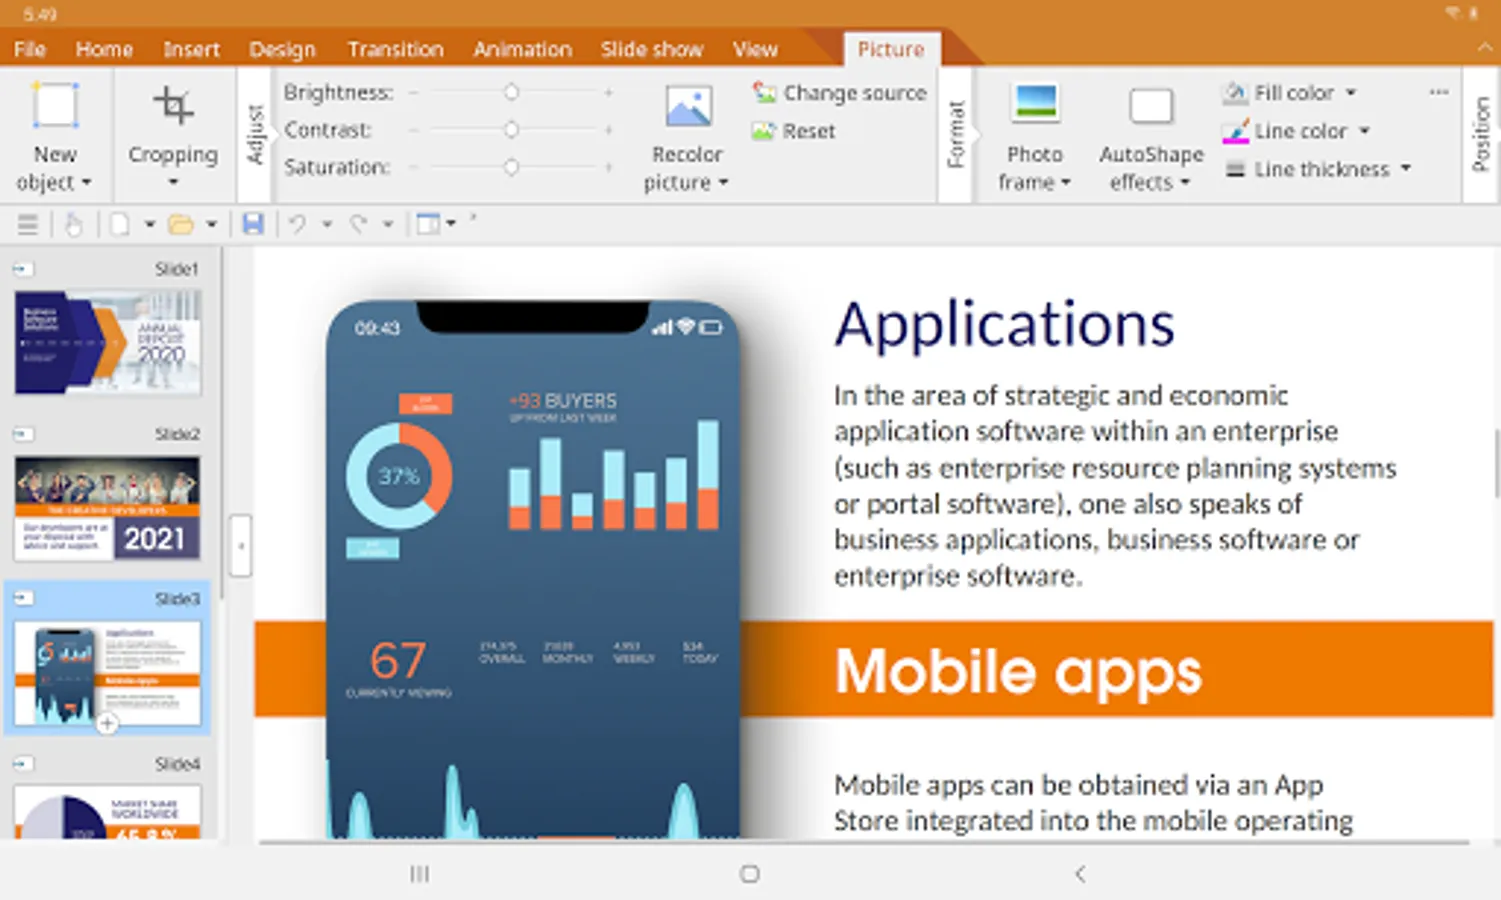This screenshot has width=1501, height=900.
Task: Collapse the slide panel with side handle
Action: pyautogui.click(x=240, y=546)
